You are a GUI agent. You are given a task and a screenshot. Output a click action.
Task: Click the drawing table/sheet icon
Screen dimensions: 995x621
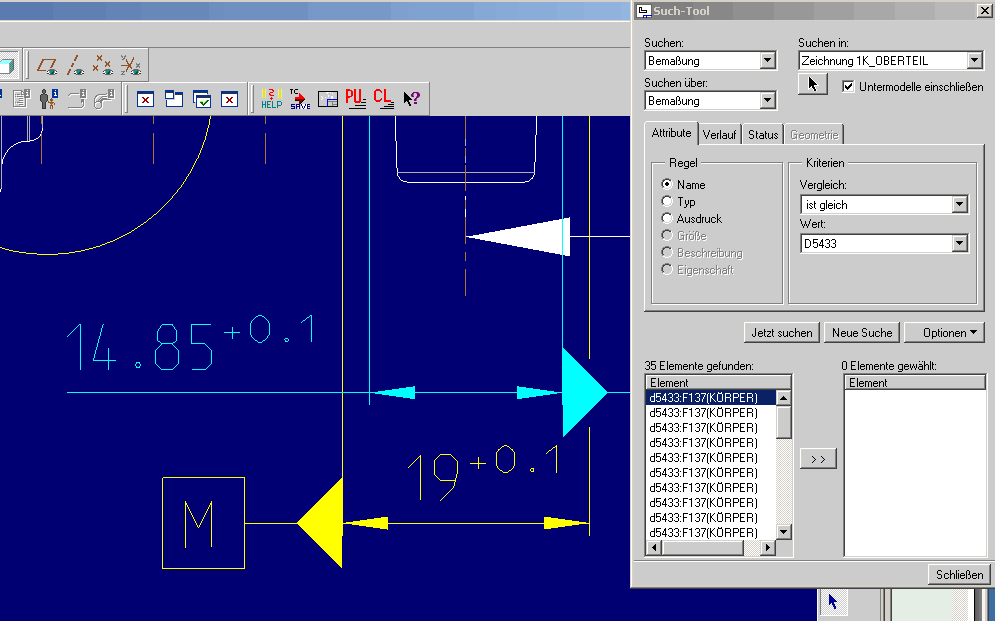click(327, 100)
